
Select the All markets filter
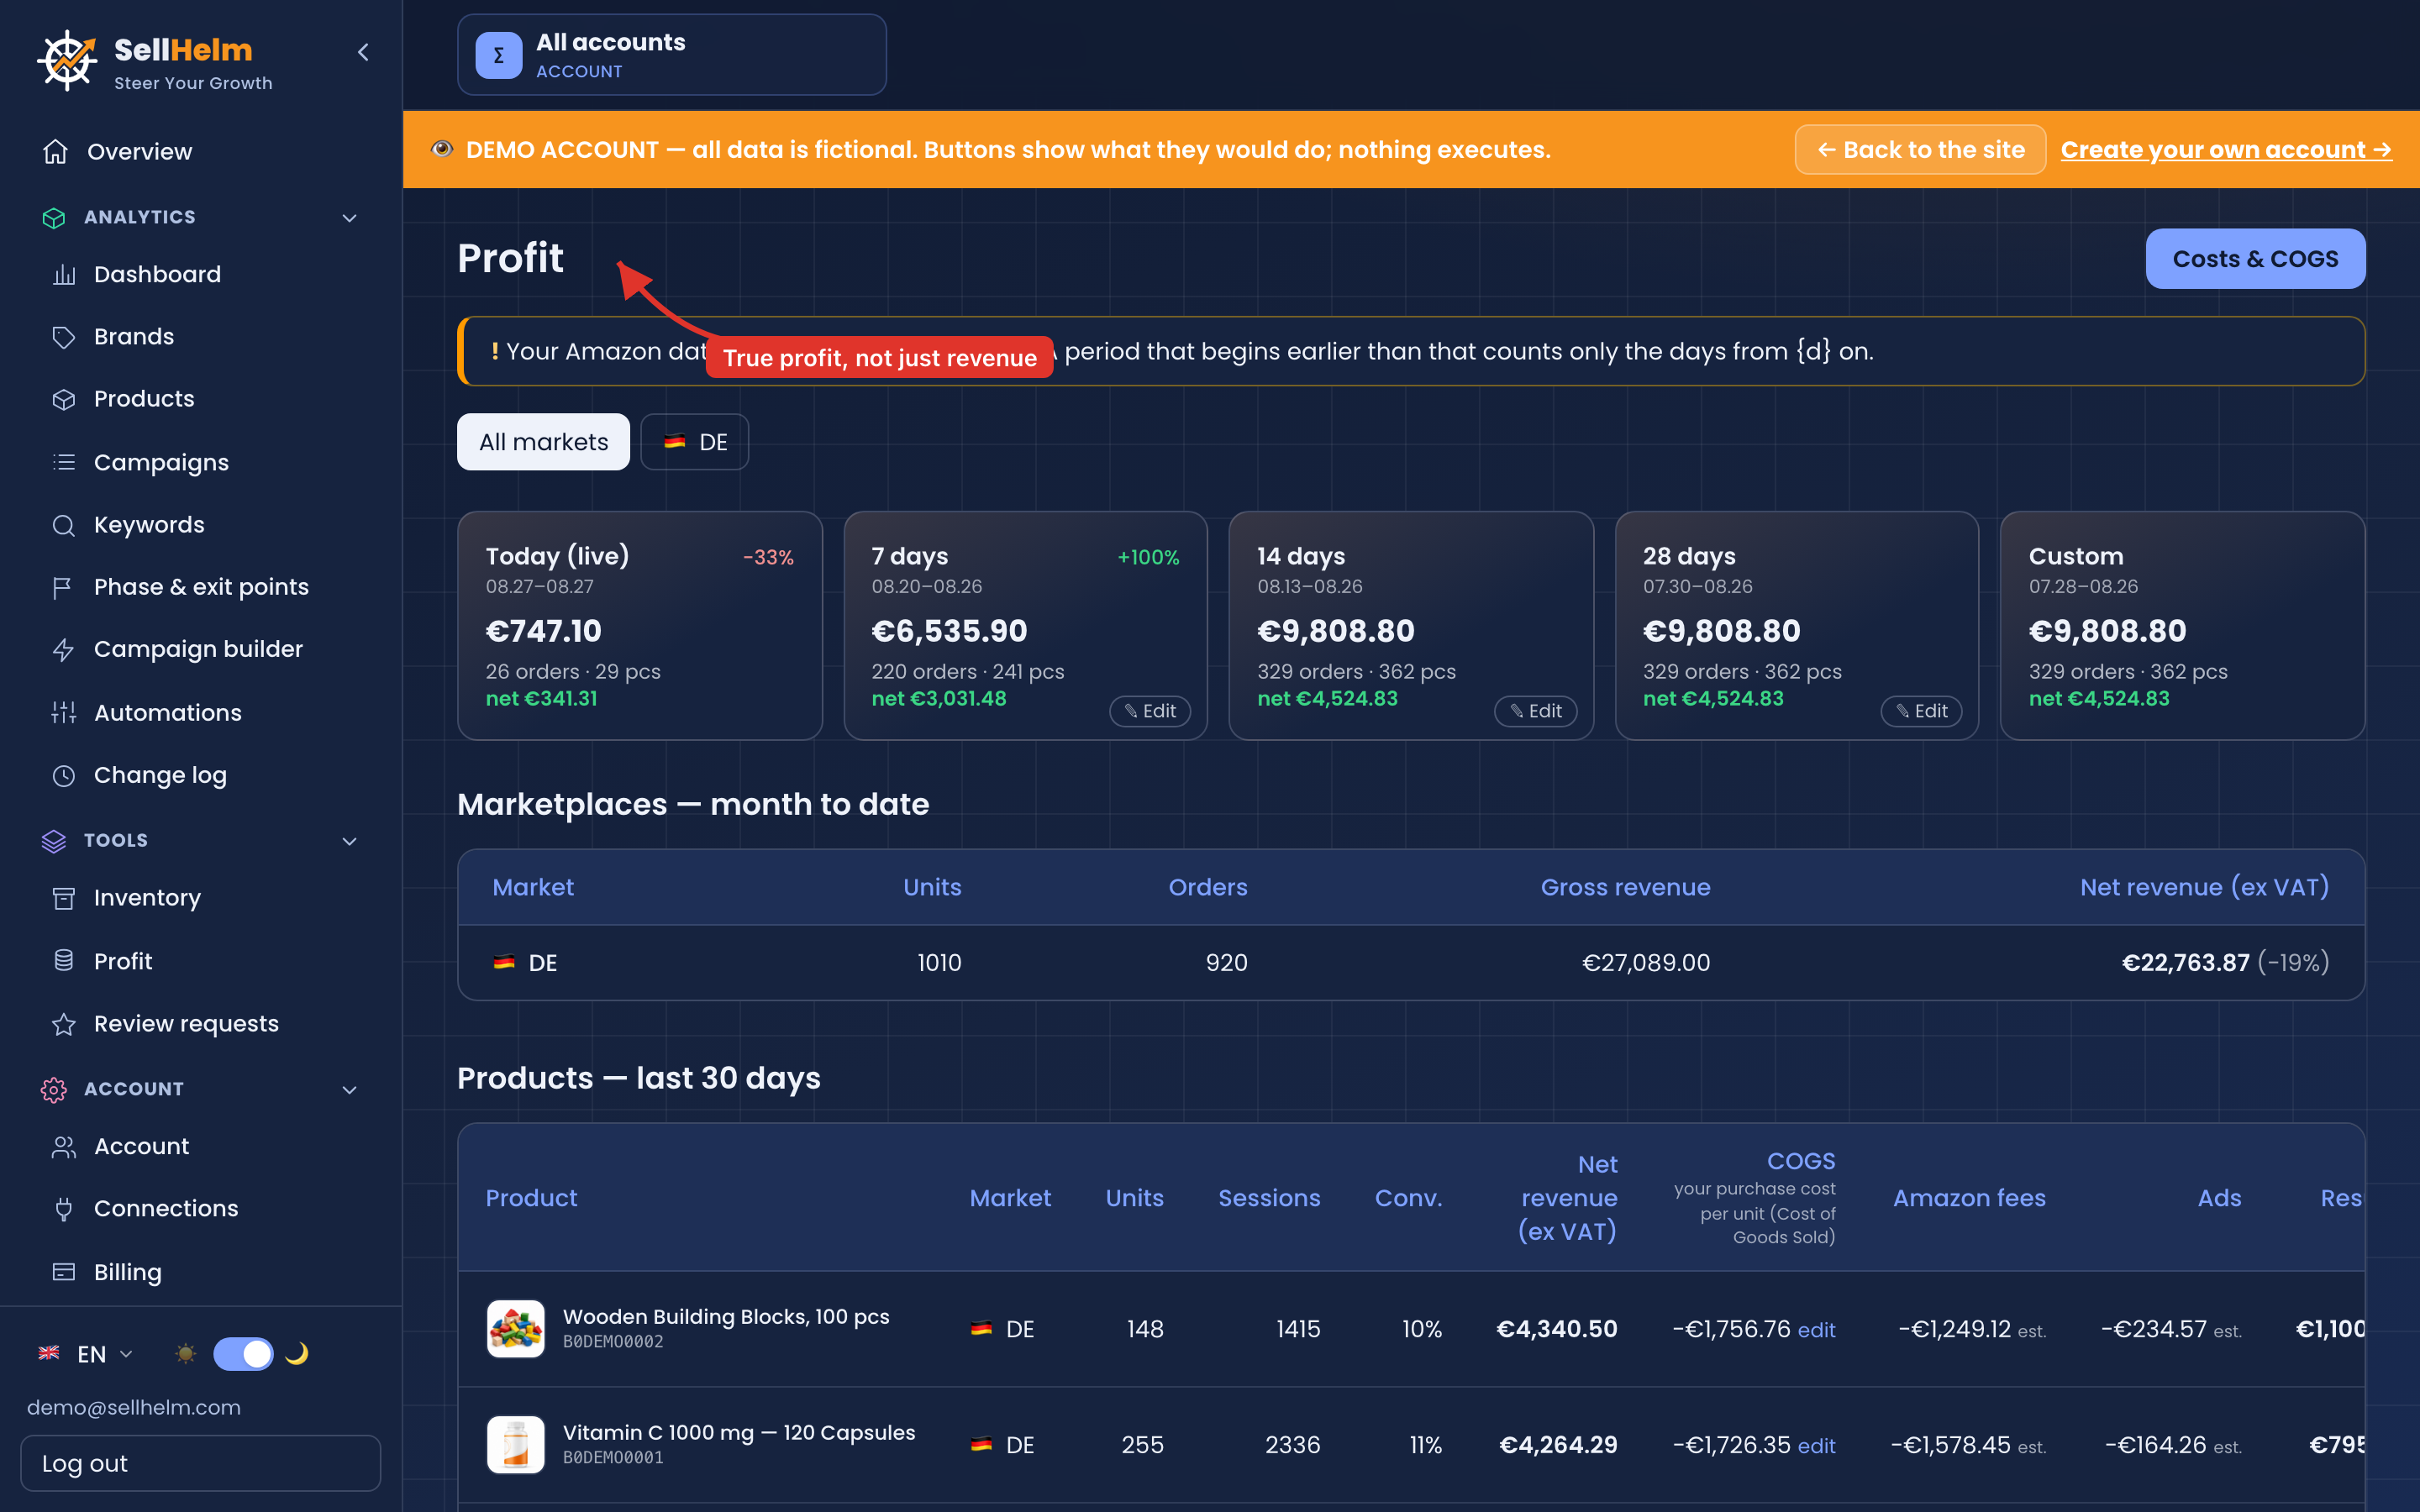(x=543, y=442)
